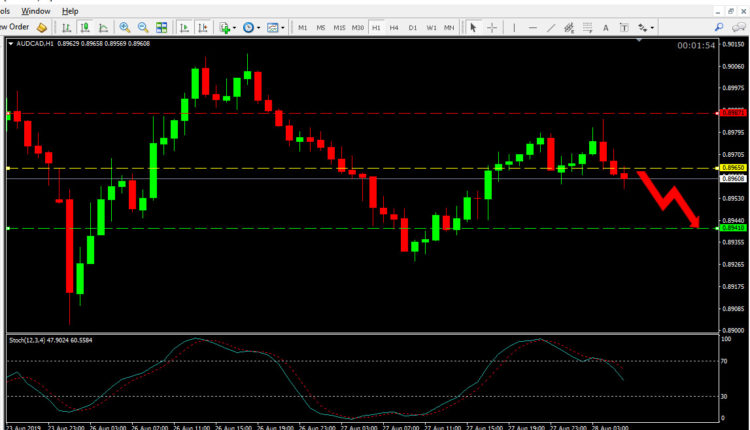This screenshot has height=430, width=750.
Task: Restore down the chart window
Action: click(730, 11)
